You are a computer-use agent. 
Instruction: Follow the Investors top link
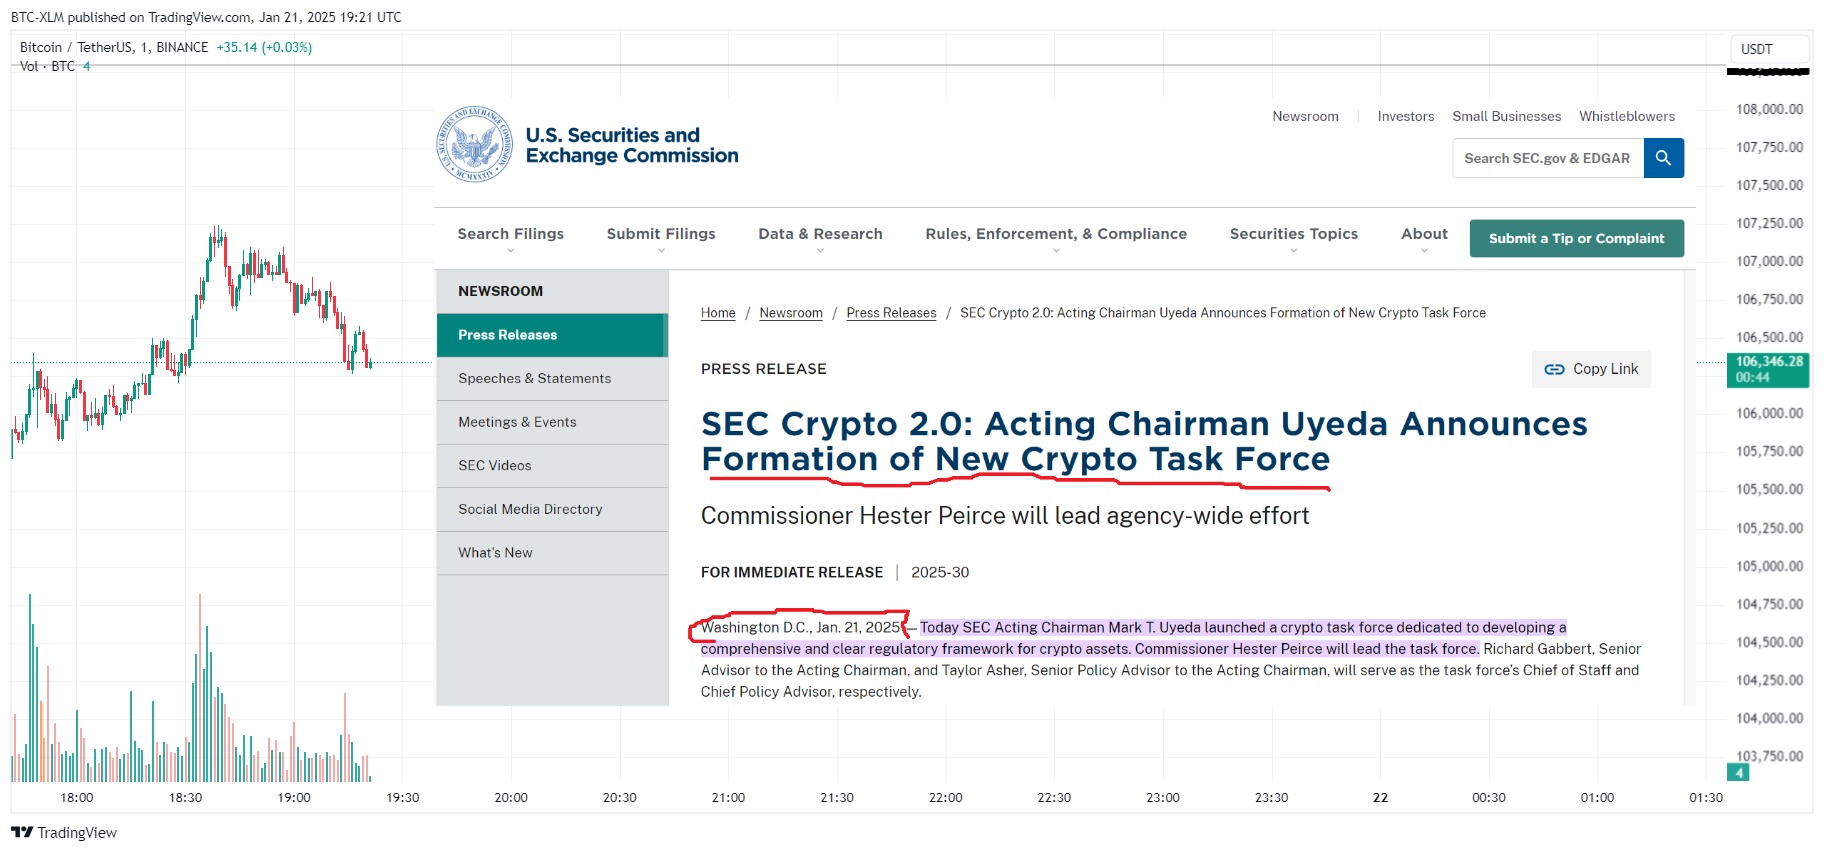[1405, 116]
